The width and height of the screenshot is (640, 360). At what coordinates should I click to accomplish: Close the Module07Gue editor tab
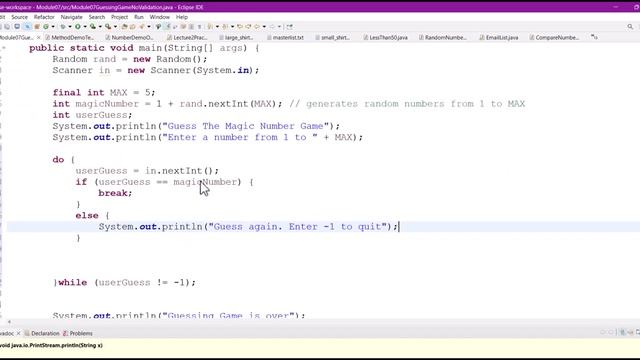point(39,37)
